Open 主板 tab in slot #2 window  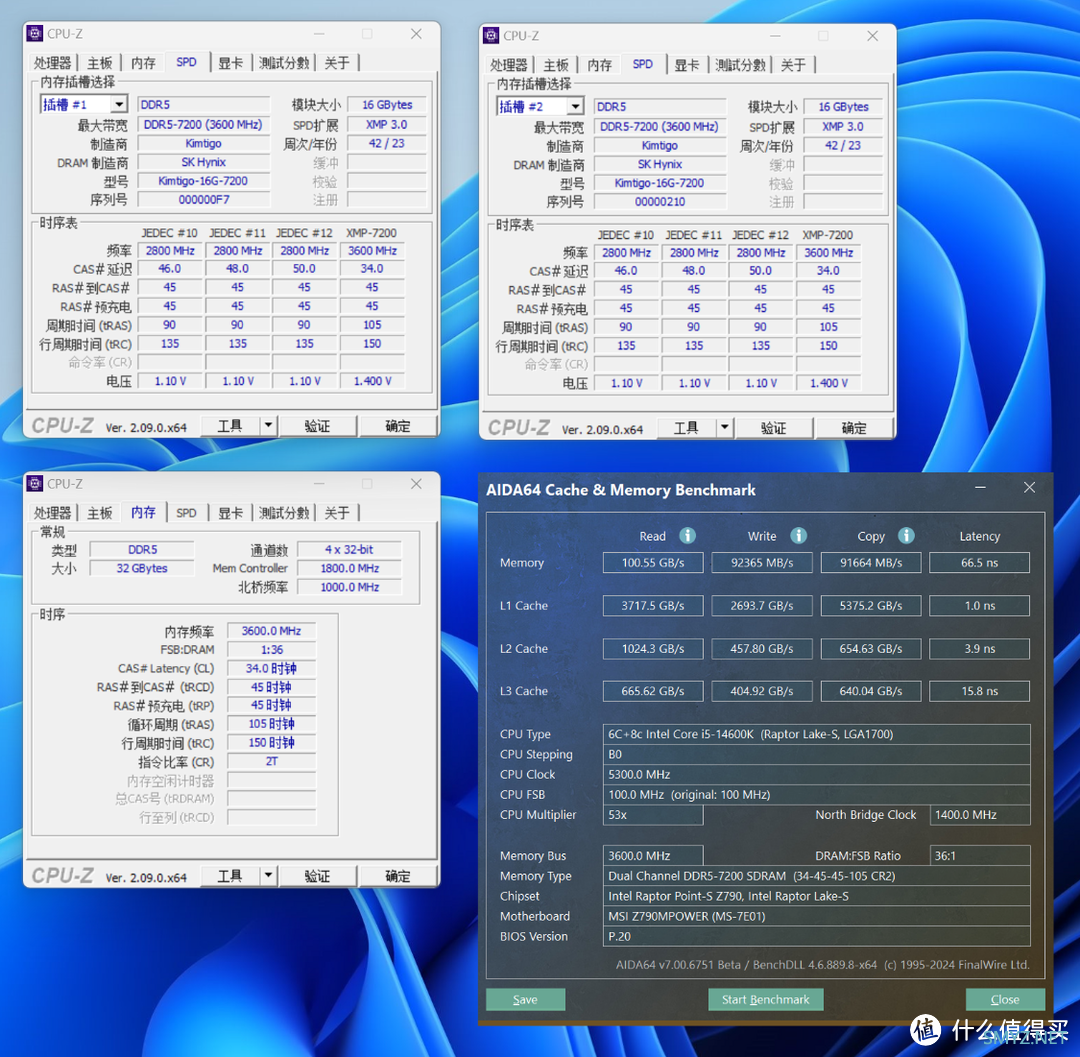[556, 65]
